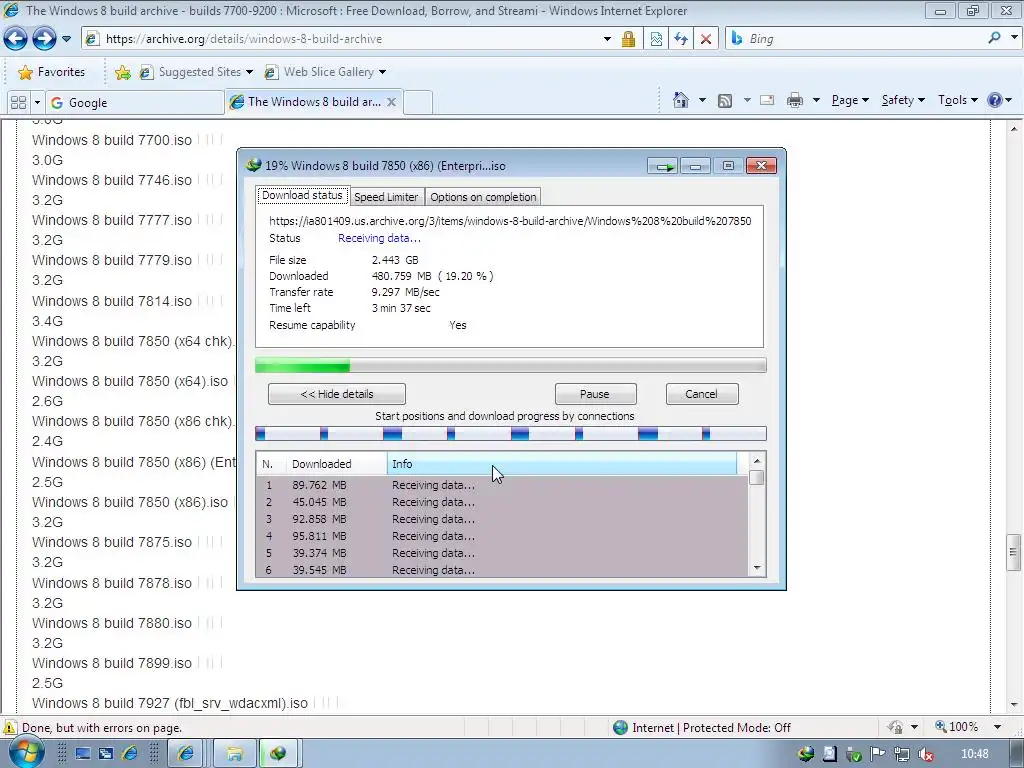This screenshot has width=1024, height=768.
Task: Open the Print dropdown arrow
Action: tap(816, 101)
